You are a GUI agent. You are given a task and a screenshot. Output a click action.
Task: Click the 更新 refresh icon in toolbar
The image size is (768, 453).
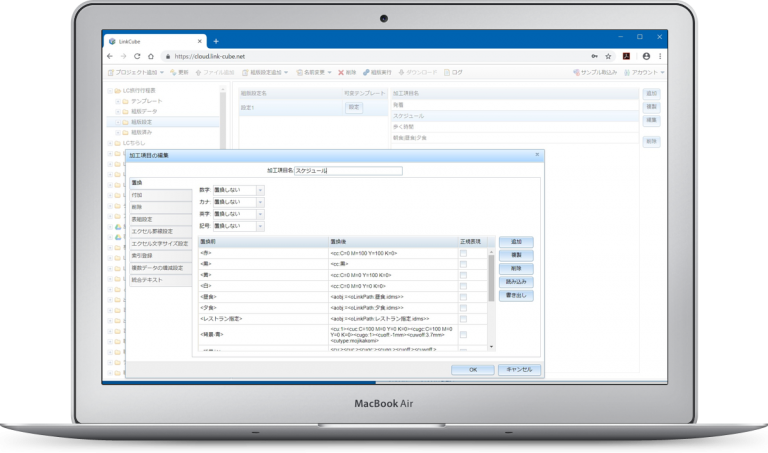[x=173, y=73]
